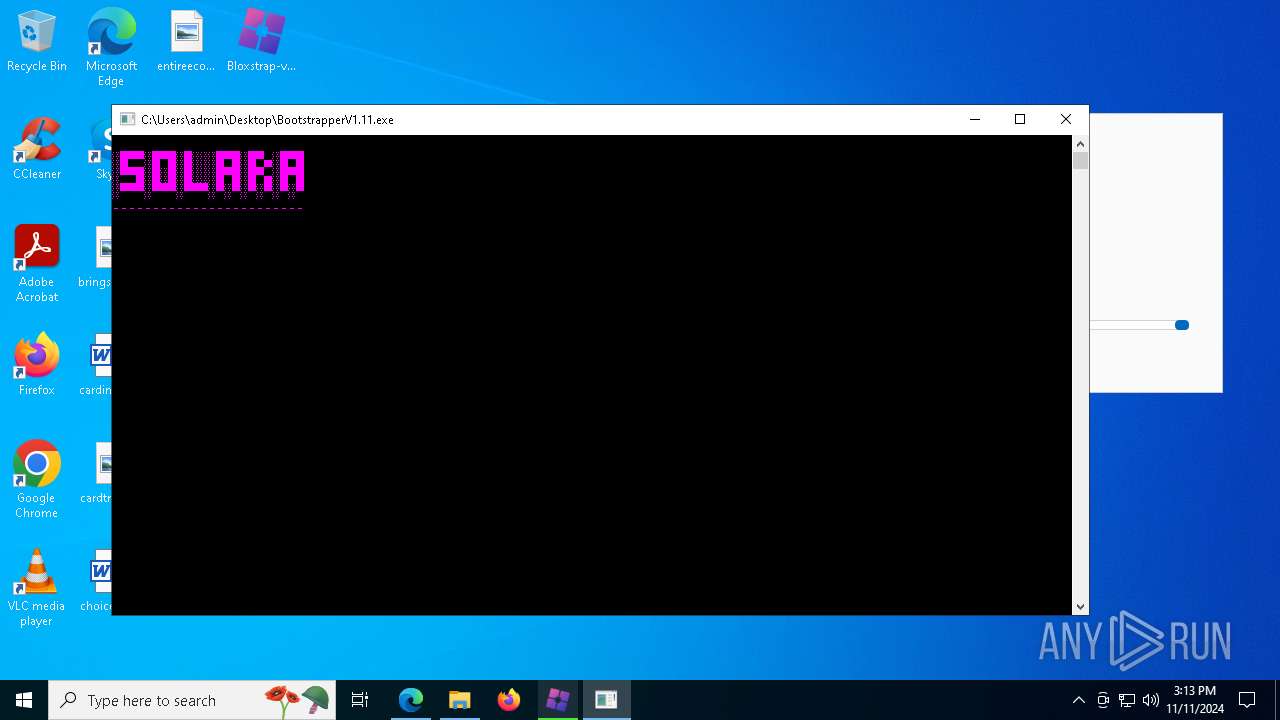Open Google Chrome desktop shortcut

tap(37, 480)
